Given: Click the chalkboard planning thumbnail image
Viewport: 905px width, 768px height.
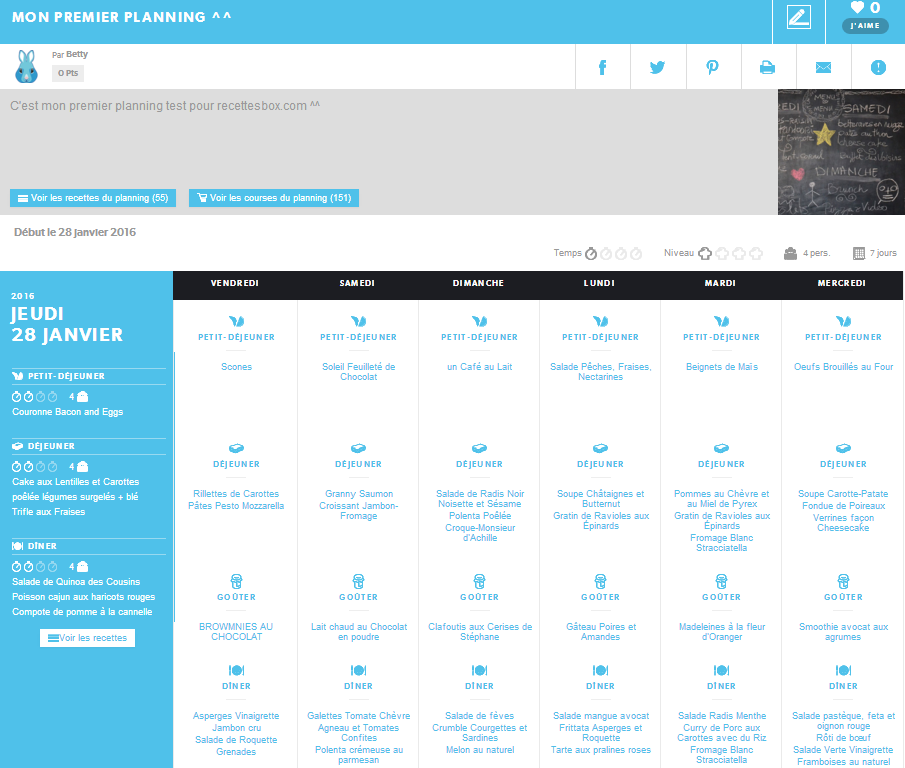Looking at the screenshot, I should (841, 152).
